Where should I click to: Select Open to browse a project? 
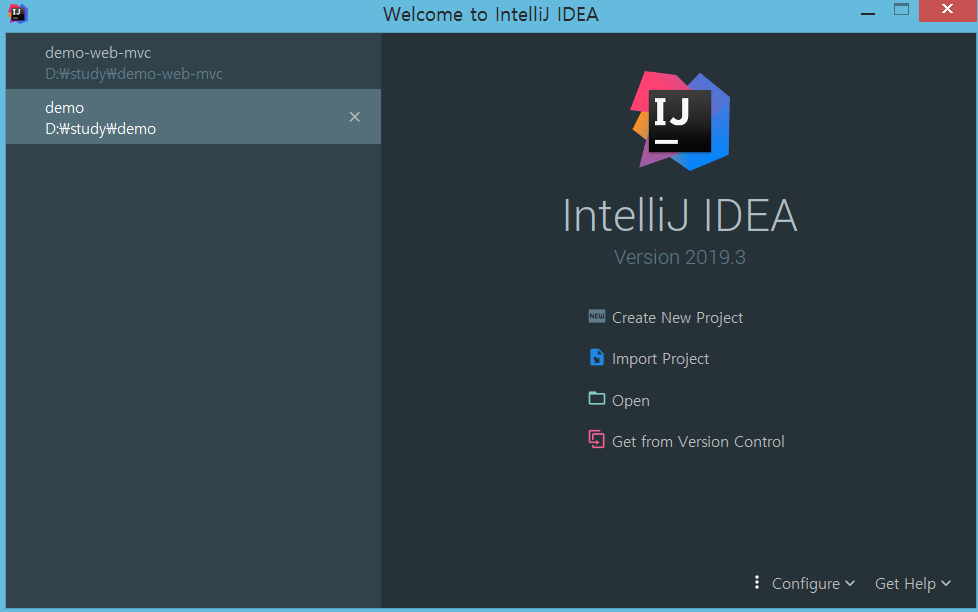pos(631,401)
